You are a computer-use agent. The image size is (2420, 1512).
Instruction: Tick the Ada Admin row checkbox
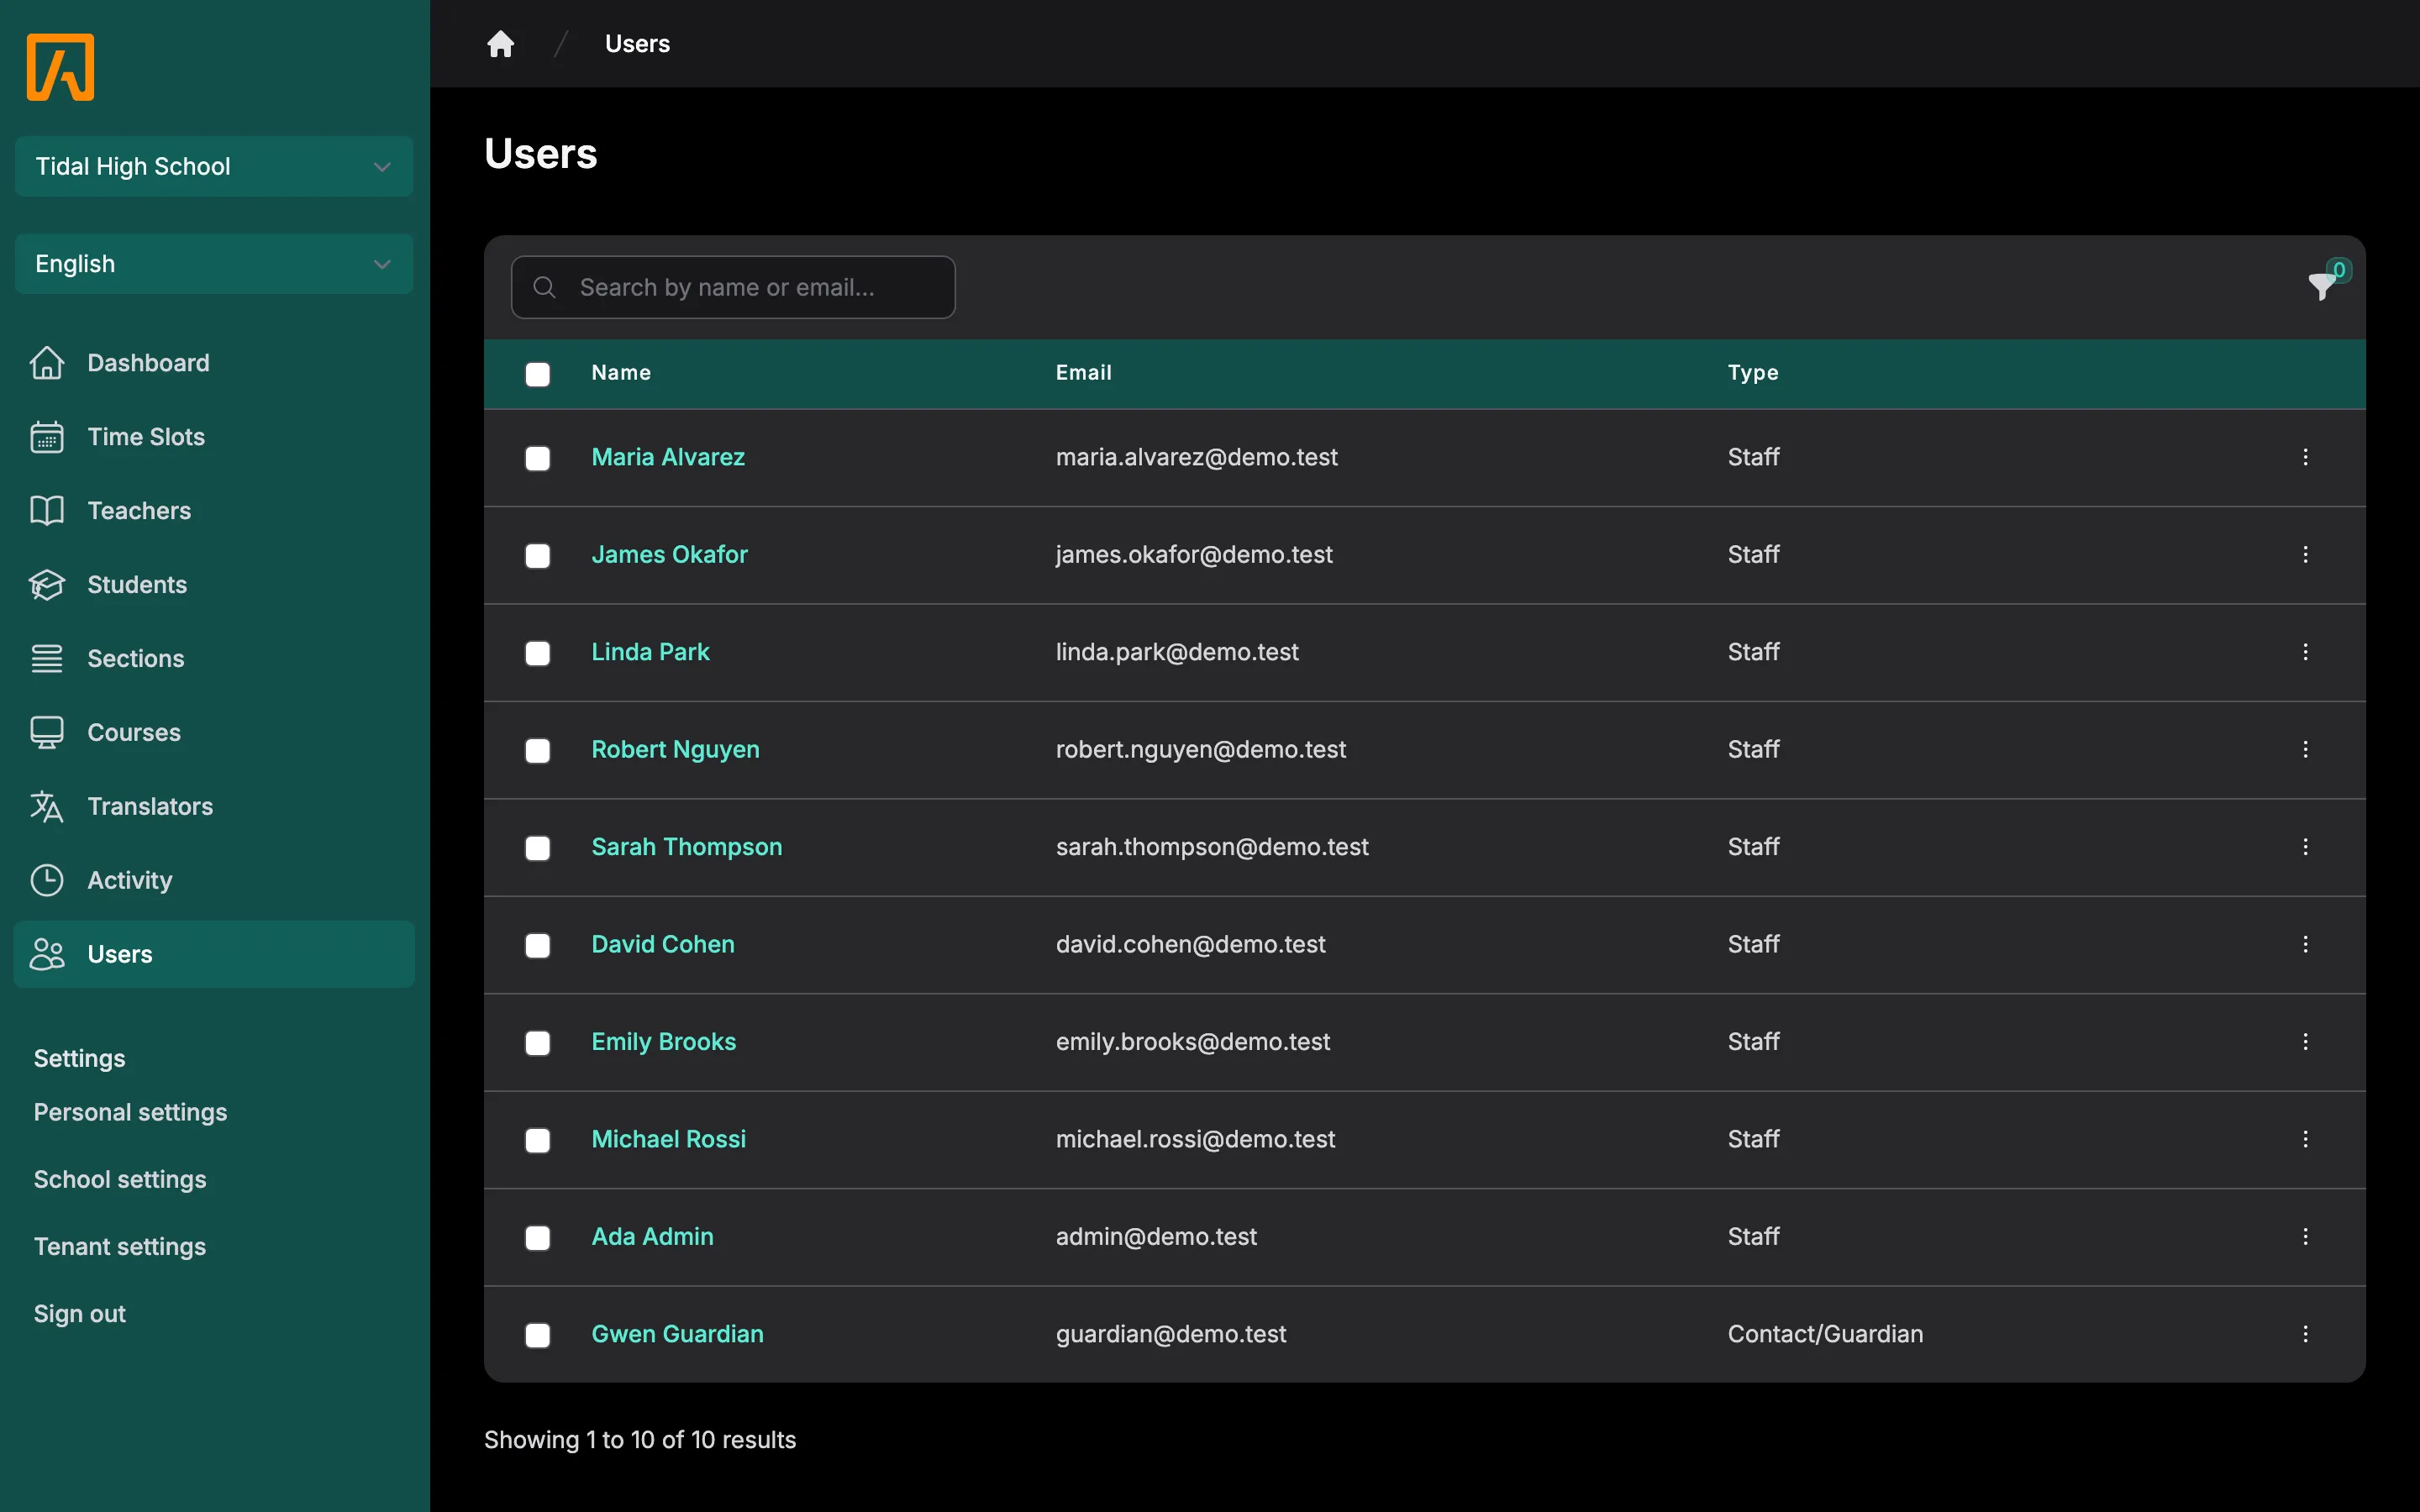pyautogui.click(x=538, y=1238)
